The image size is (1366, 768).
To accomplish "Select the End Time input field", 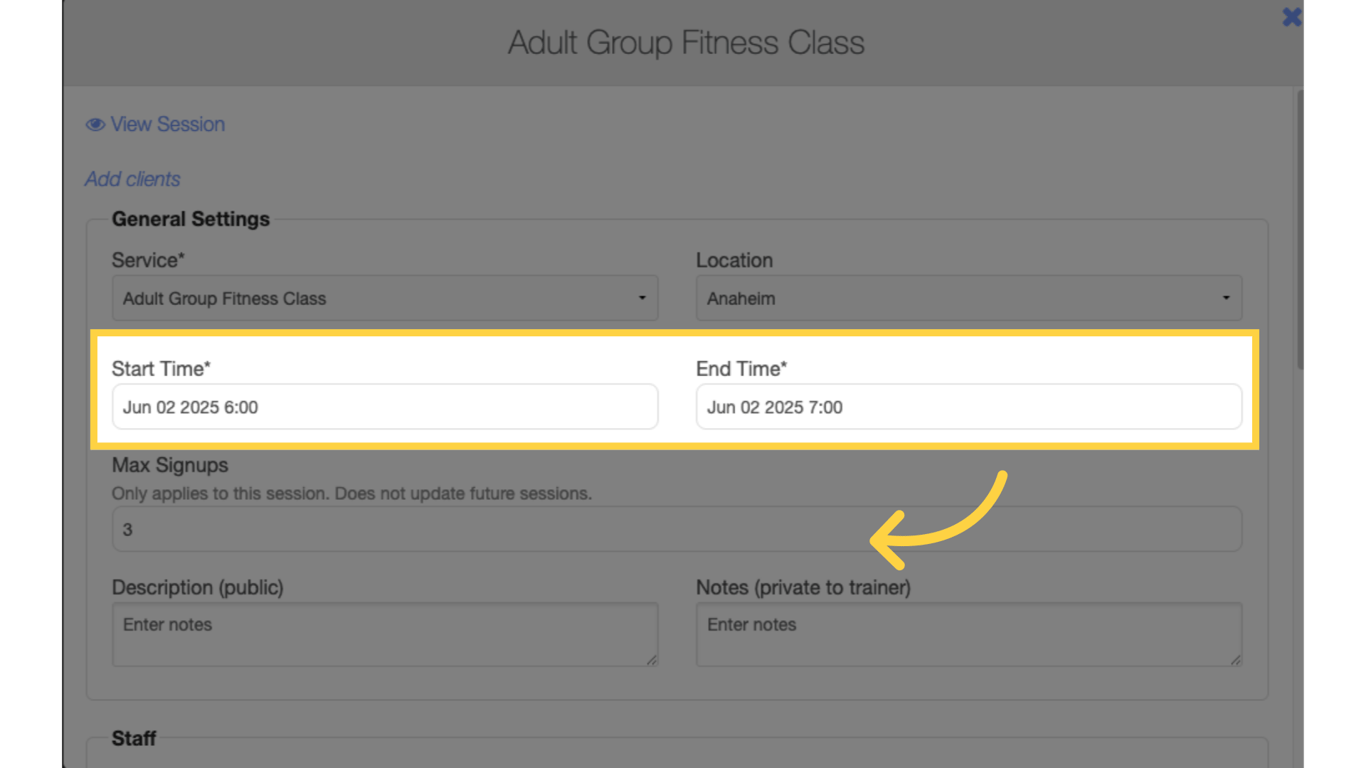I will [968, 407].
